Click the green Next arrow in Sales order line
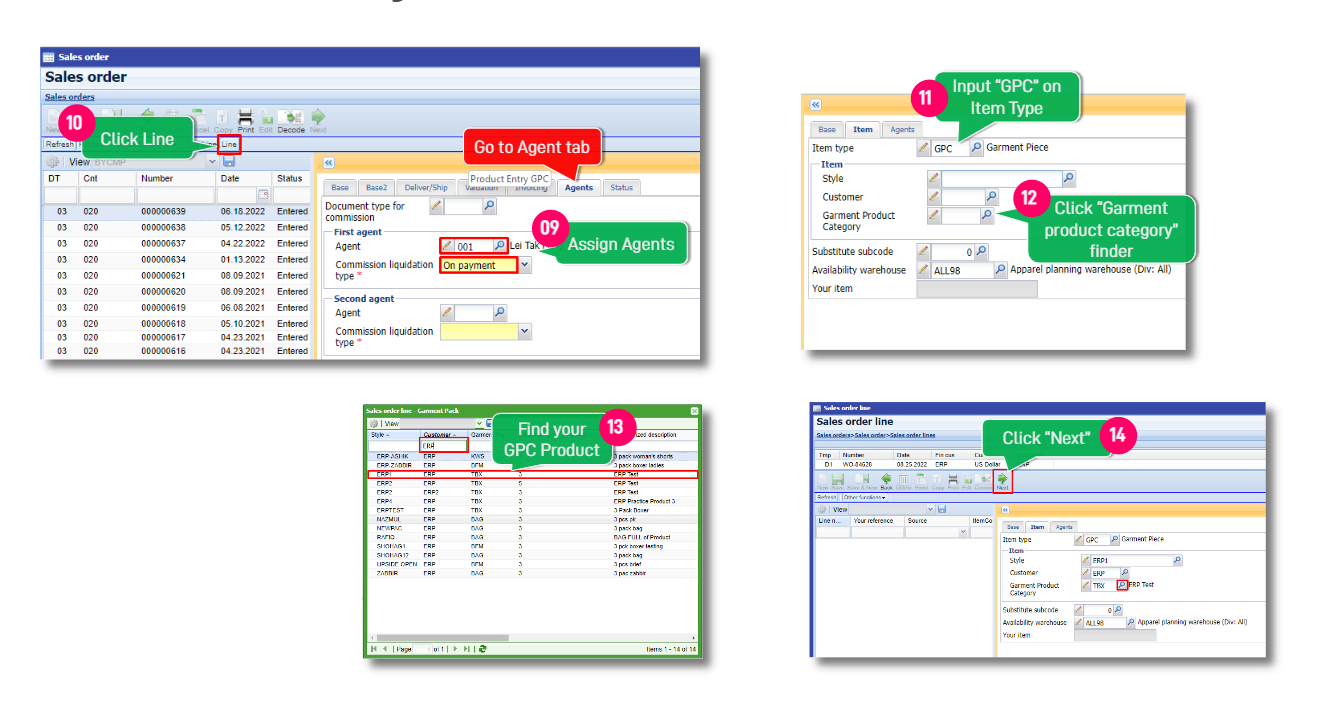 [x=1002, y=481]
